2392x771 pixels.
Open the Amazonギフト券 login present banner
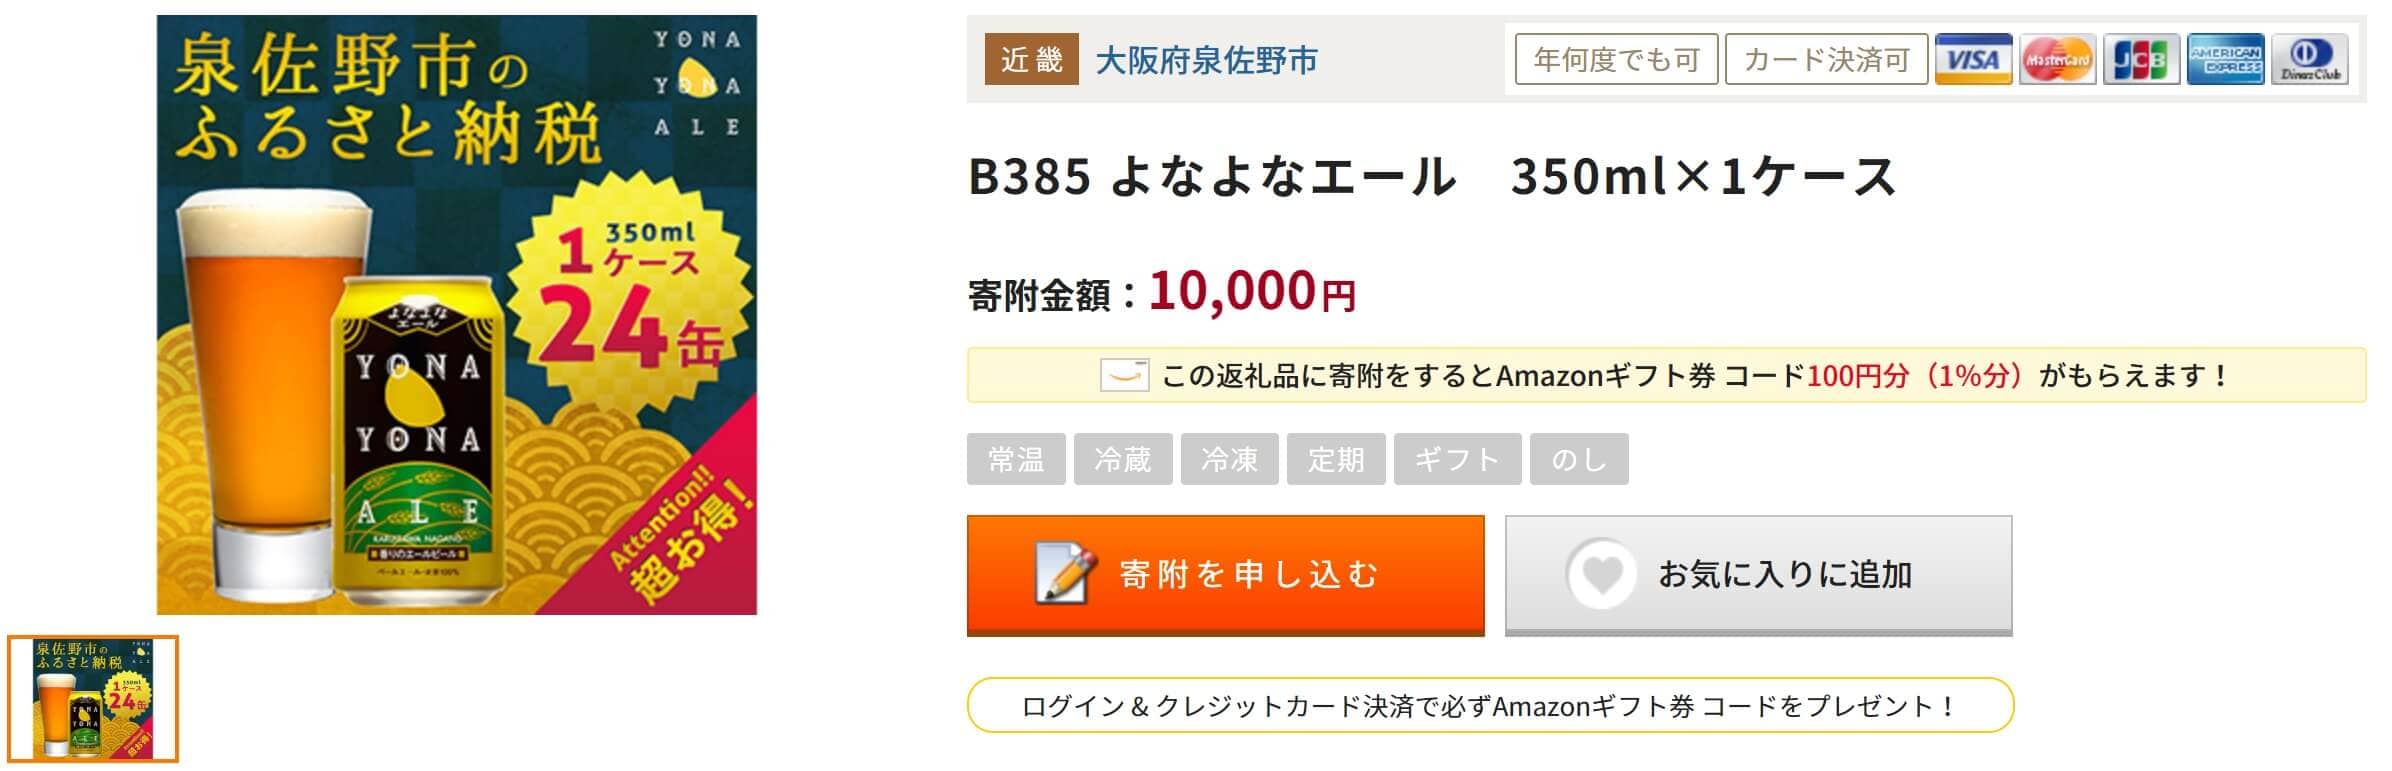tap(1490, 705)
